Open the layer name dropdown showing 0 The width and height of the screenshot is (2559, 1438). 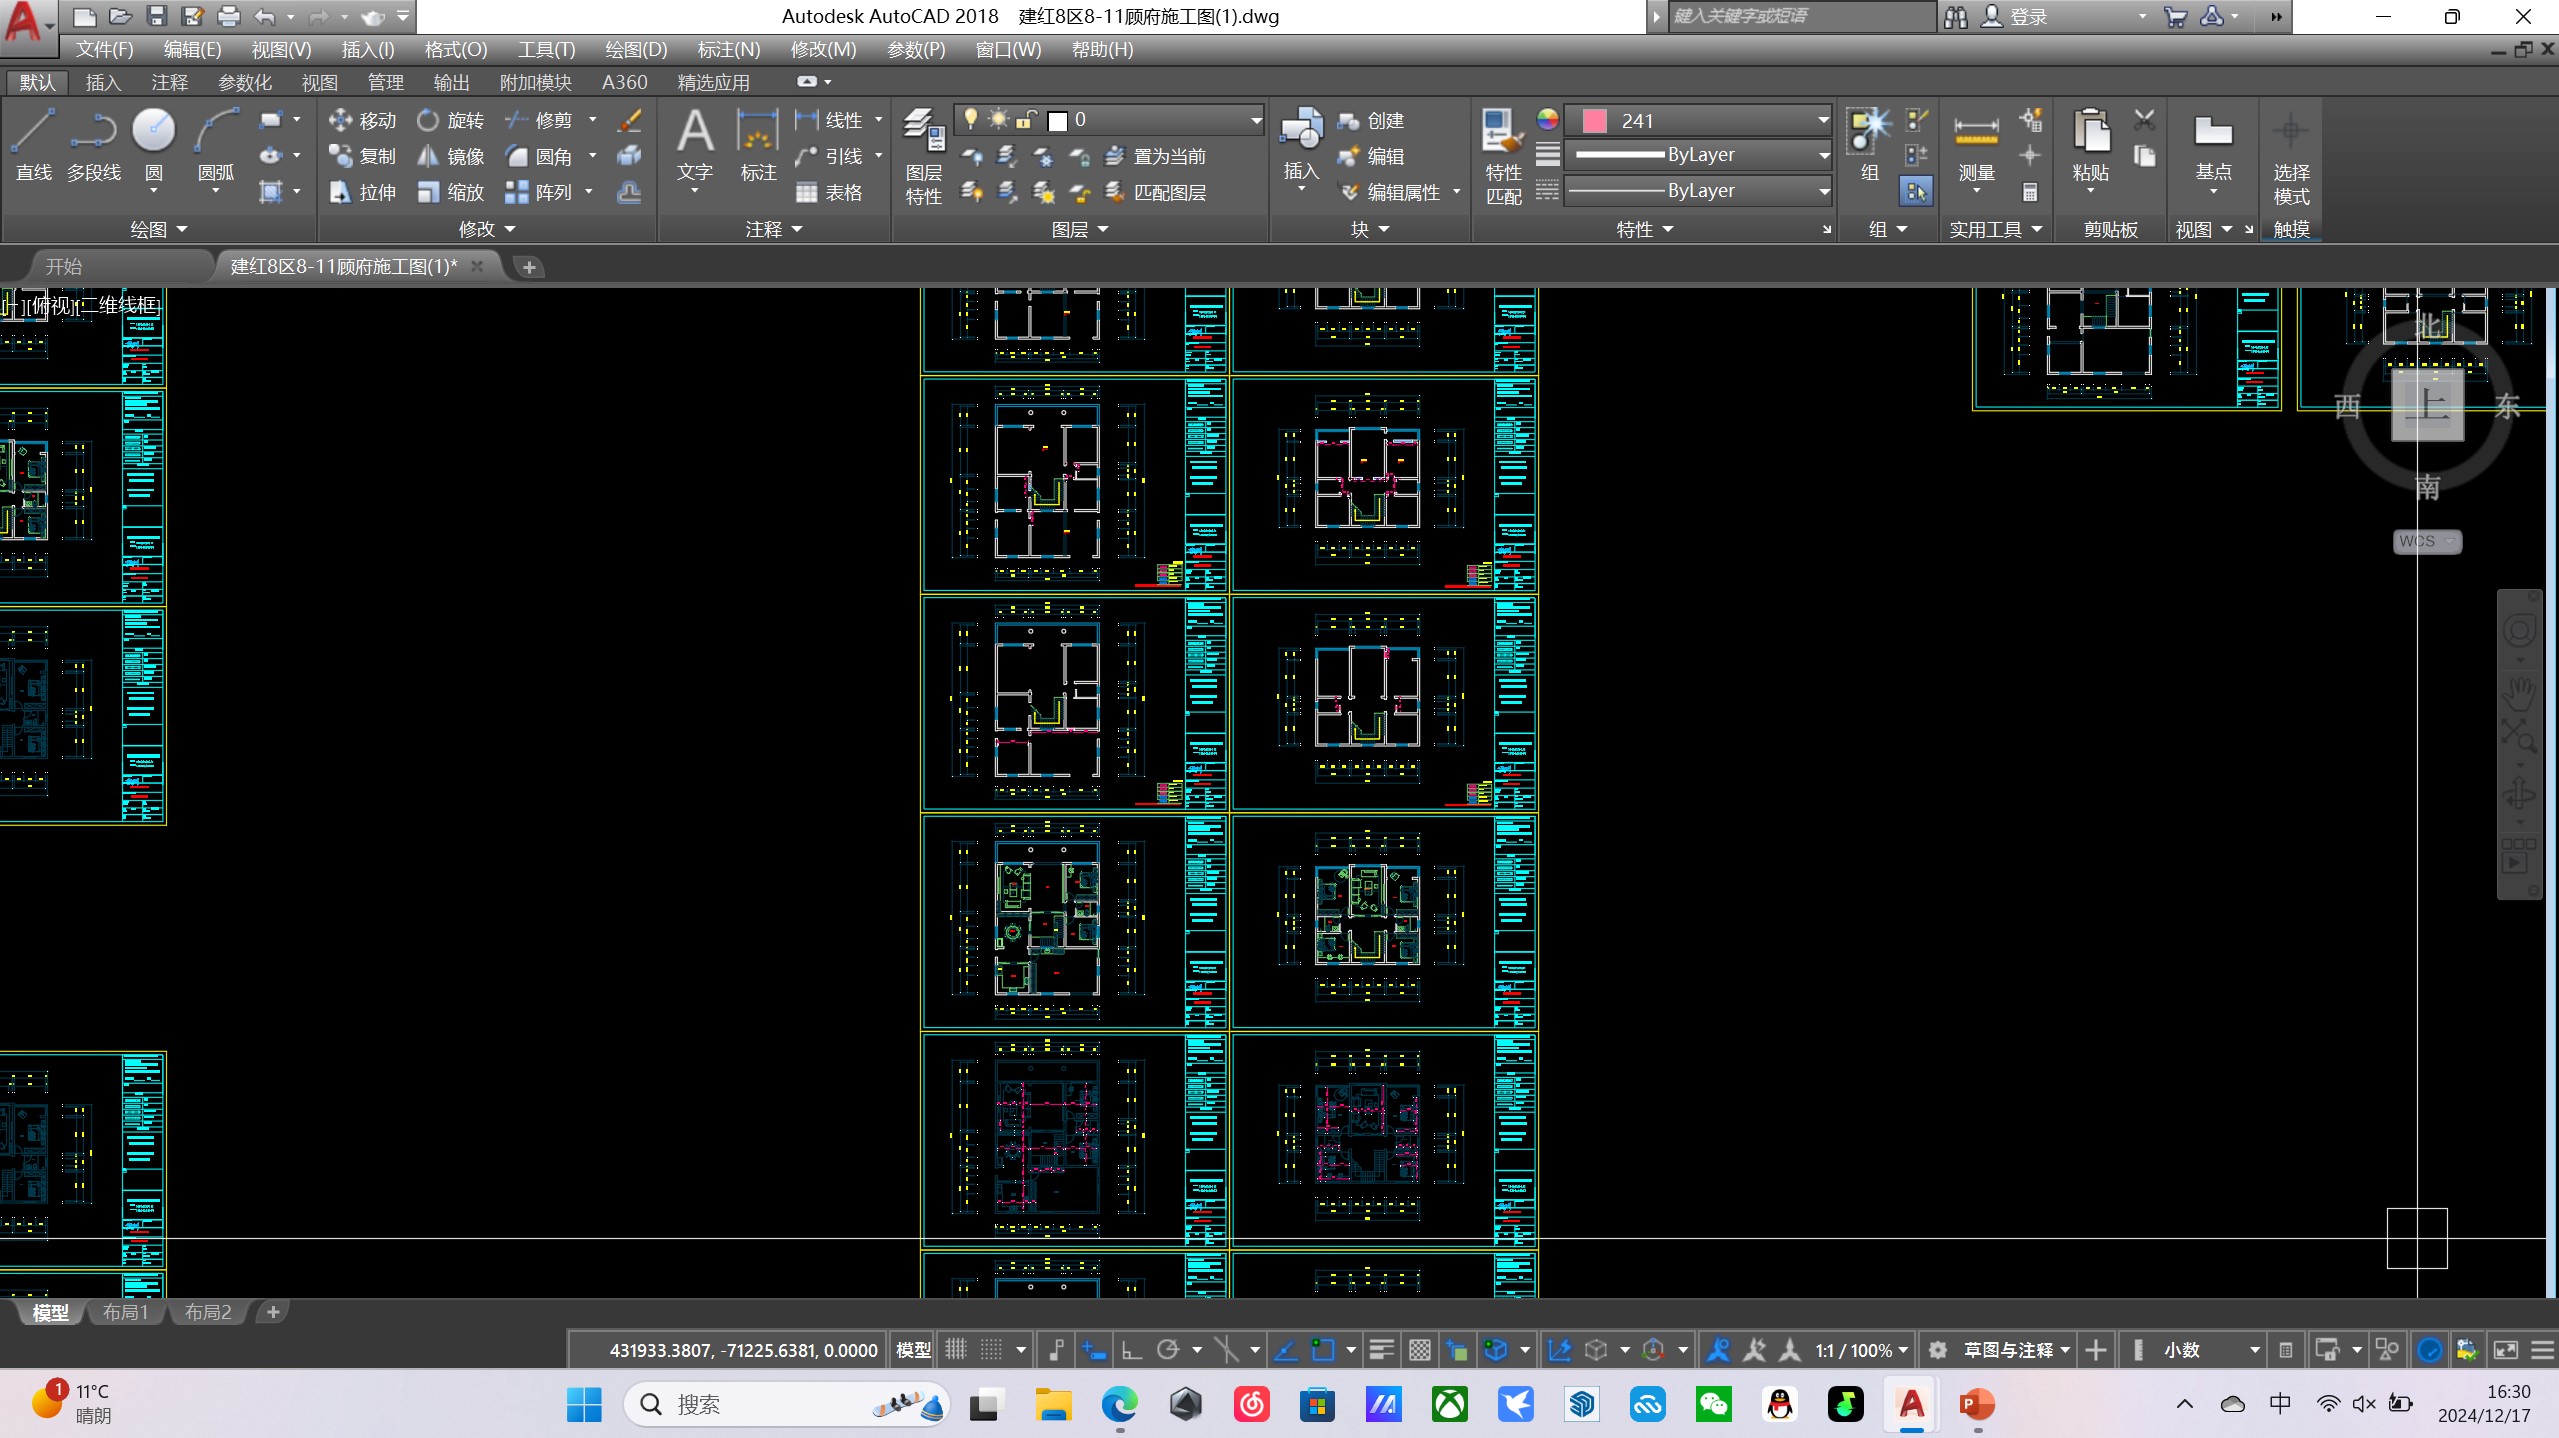[1255, 120]
